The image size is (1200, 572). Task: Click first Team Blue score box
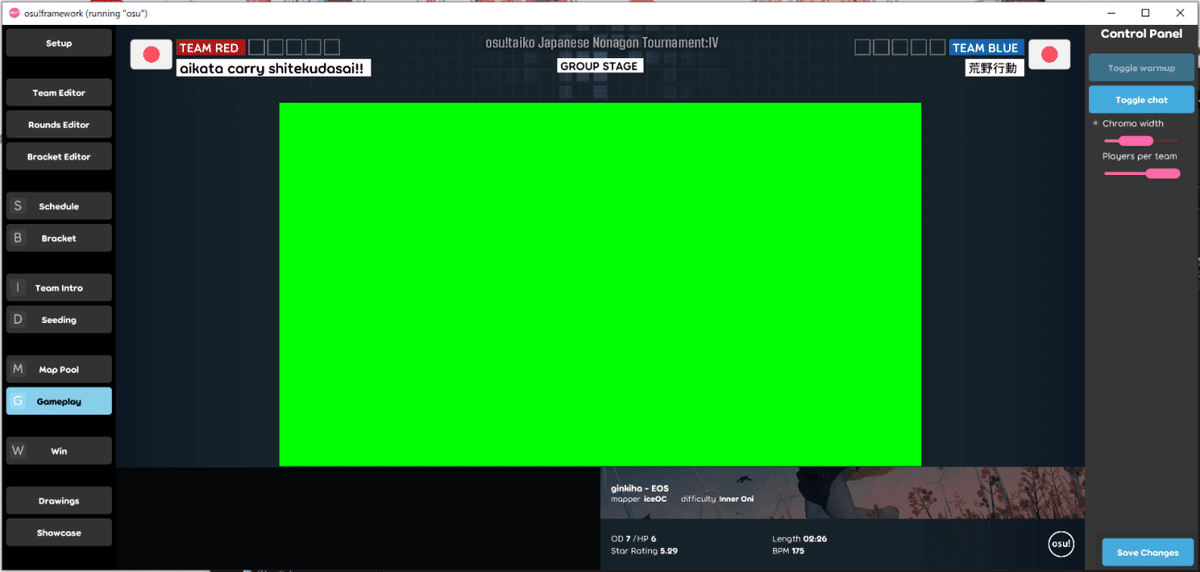862,47
